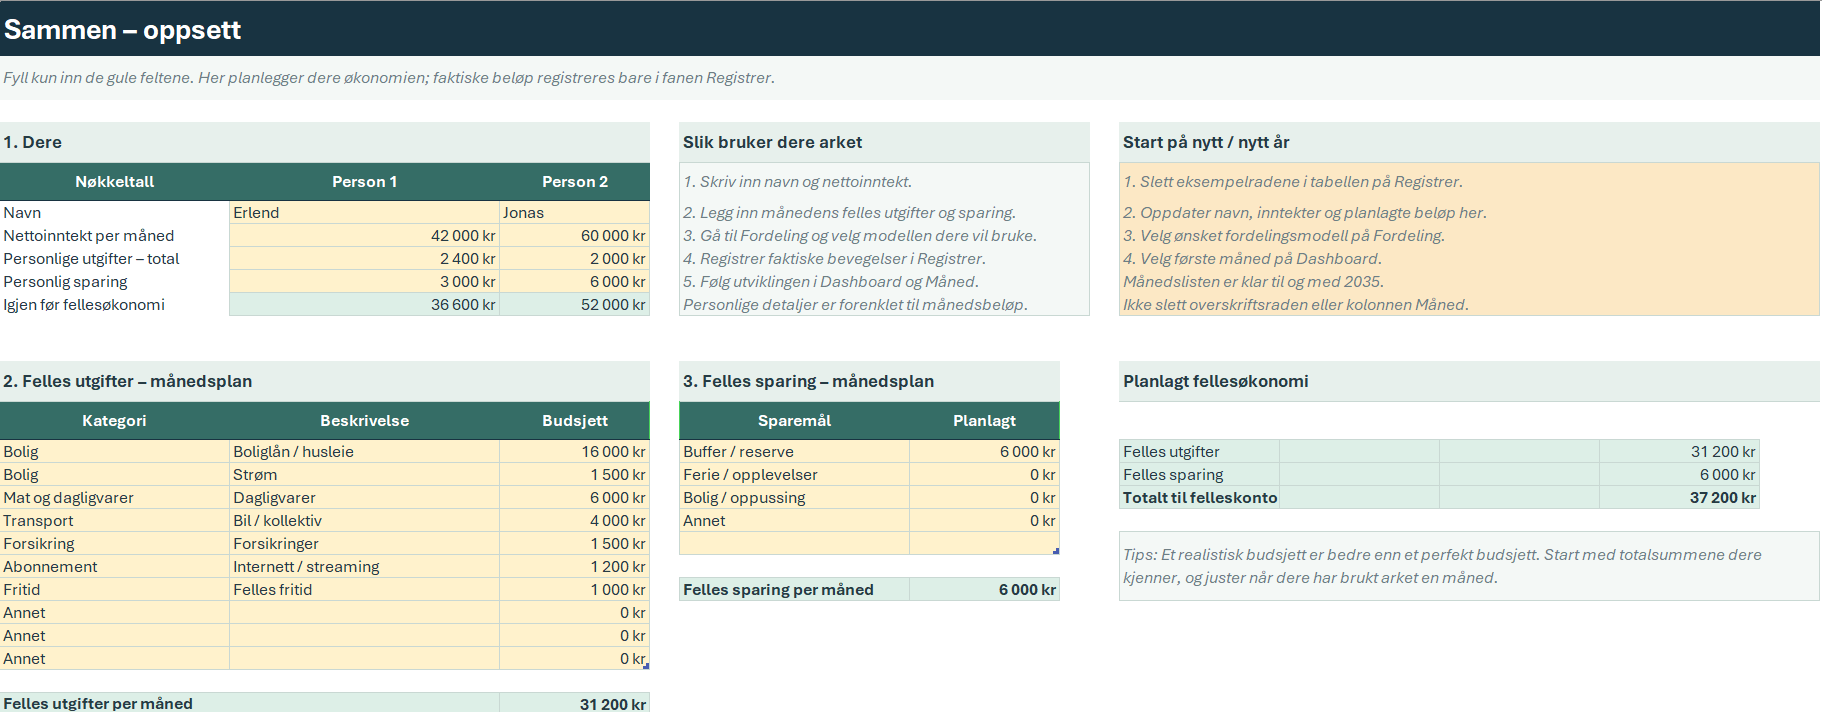Select Person 1 name cell Erlend
The image size is (1822, 712).
point(364,212)
